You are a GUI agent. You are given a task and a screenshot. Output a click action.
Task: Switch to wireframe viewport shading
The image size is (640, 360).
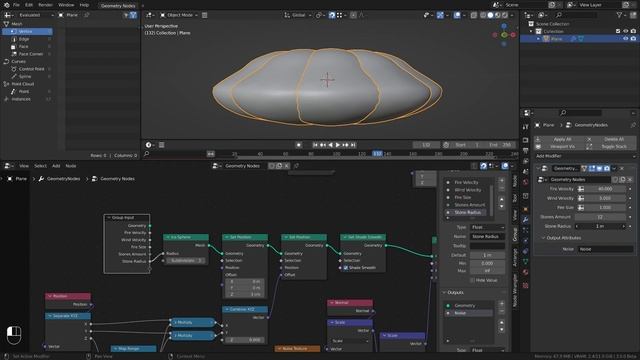coord(483,15)
